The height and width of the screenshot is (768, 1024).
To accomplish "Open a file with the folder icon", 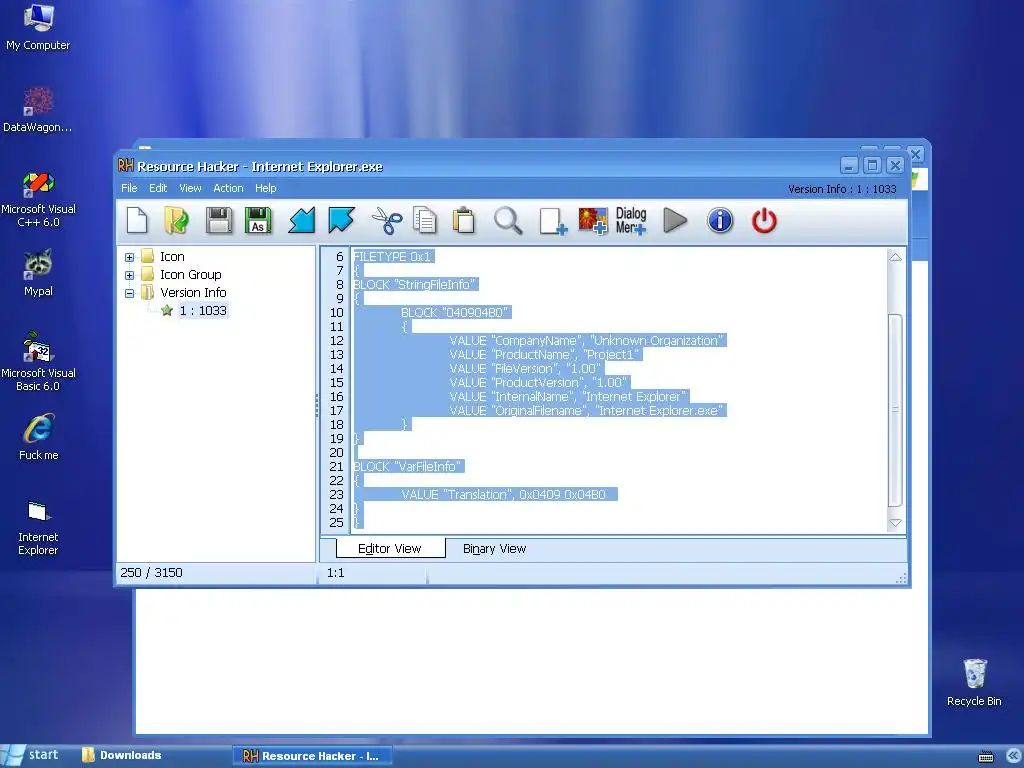I will tap(176, 220).
